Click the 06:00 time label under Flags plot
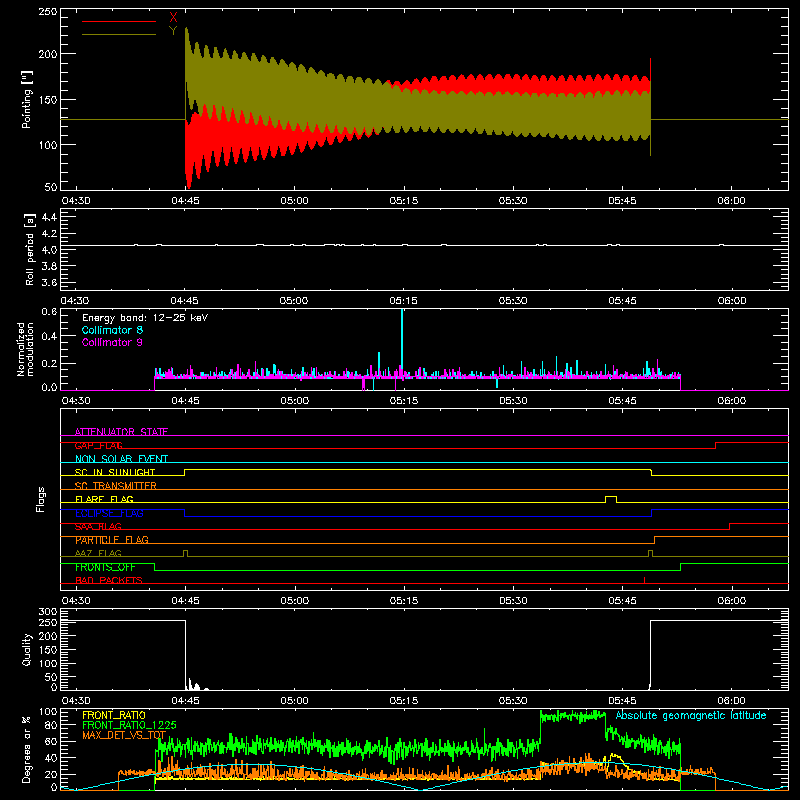Image resolution: width=800 pixels, height=800 pixels. point(732,601)
